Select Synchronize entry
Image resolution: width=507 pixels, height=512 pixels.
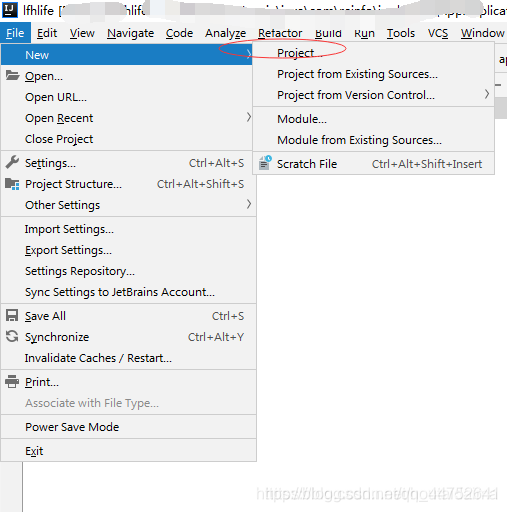coord(128,337)
